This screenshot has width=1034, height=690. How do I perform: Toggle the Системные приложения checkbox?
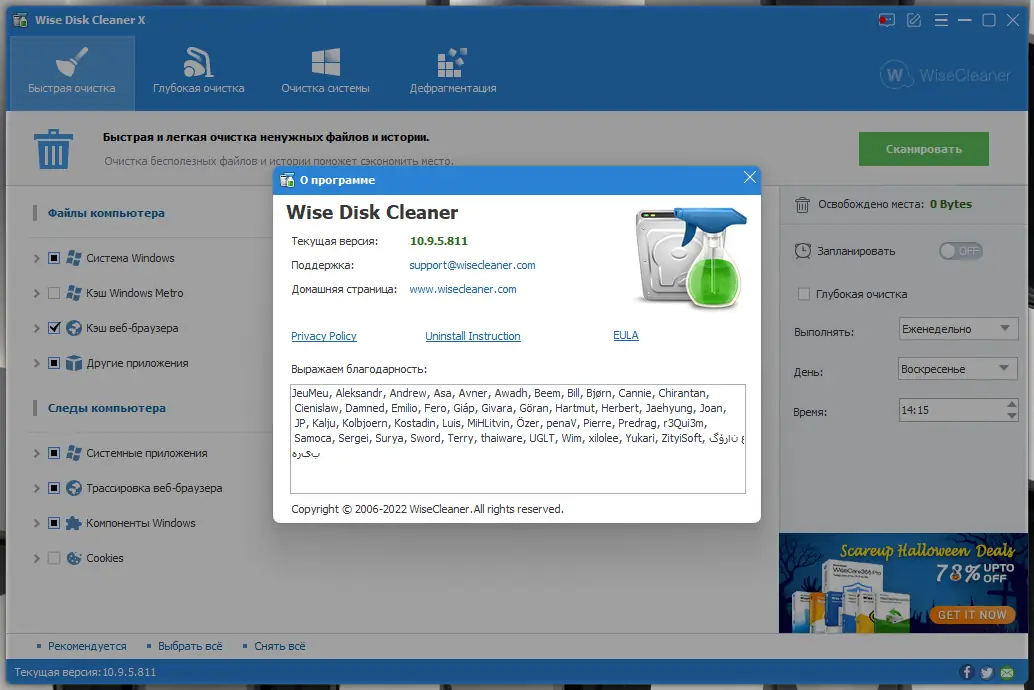(x=54, y=453)
